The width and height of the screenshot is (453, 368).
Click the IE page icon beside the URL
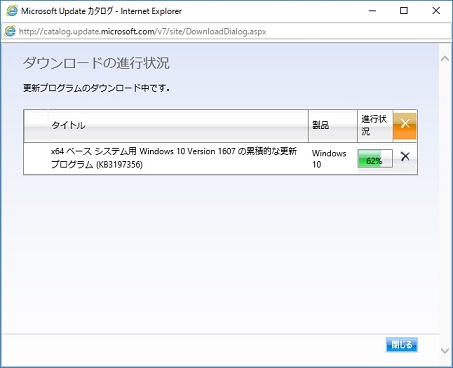pyautogui.click(x=10, y=31)
